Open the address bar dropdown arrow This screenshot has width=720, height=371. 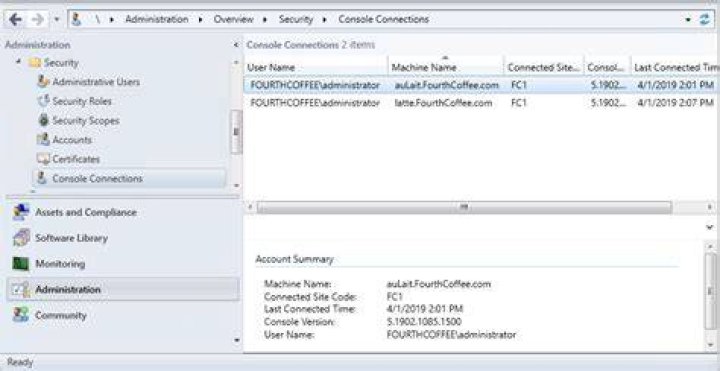pos(688,20)
